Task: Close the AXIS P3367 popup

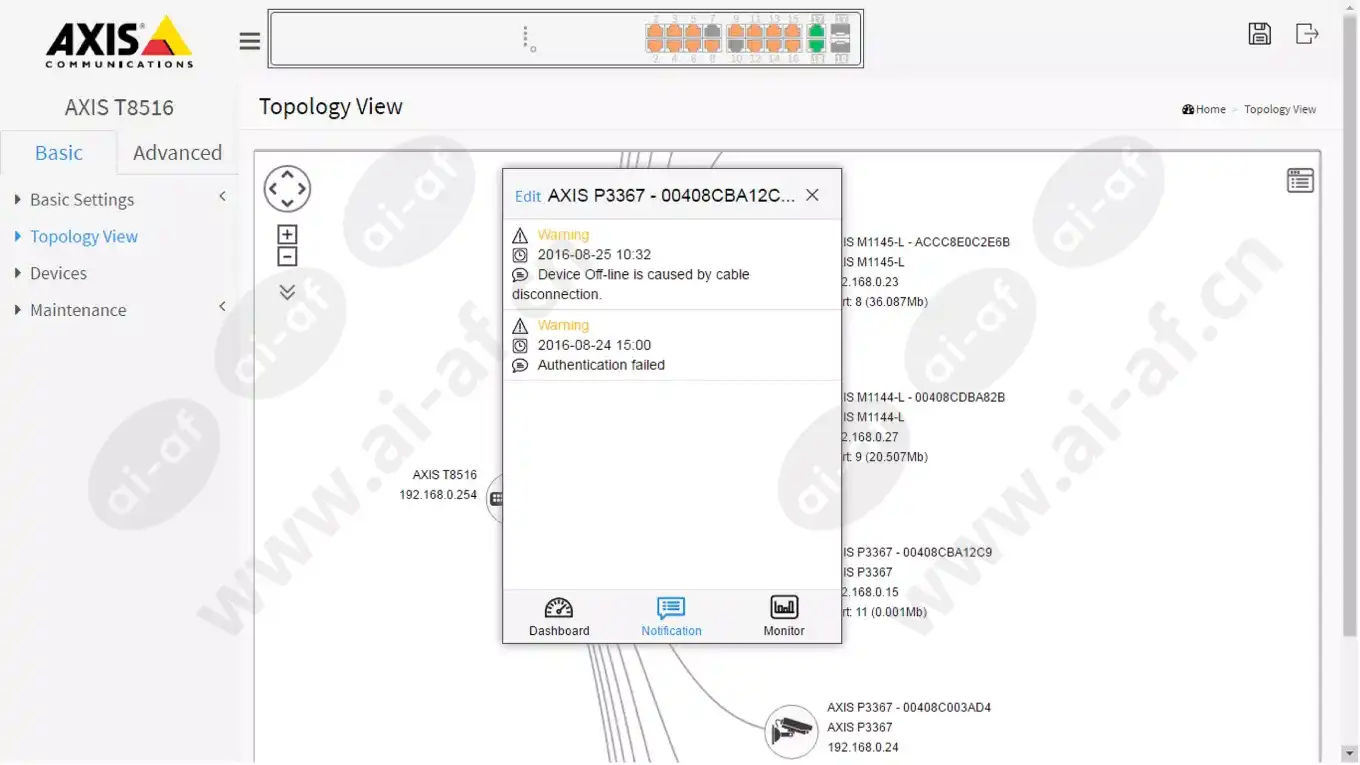Action: 812,195
